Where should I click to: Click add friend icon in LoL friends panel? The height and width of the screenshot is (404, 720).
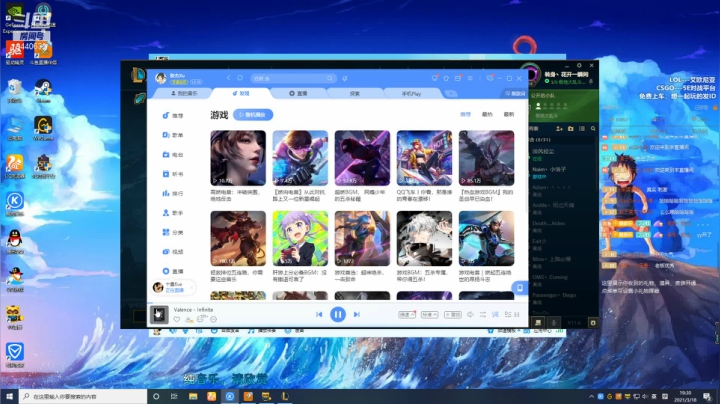click(x=559, y=129)
